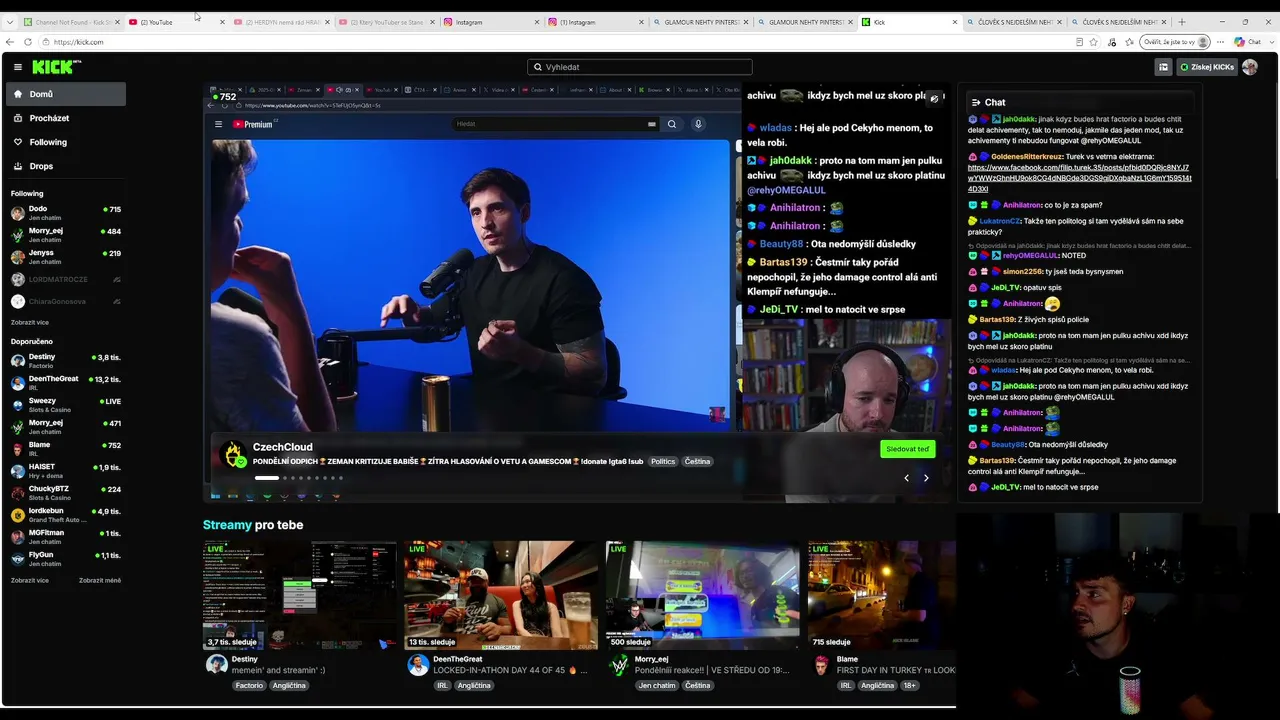Focus the Vyhledat search field

(x=639, y=67)
